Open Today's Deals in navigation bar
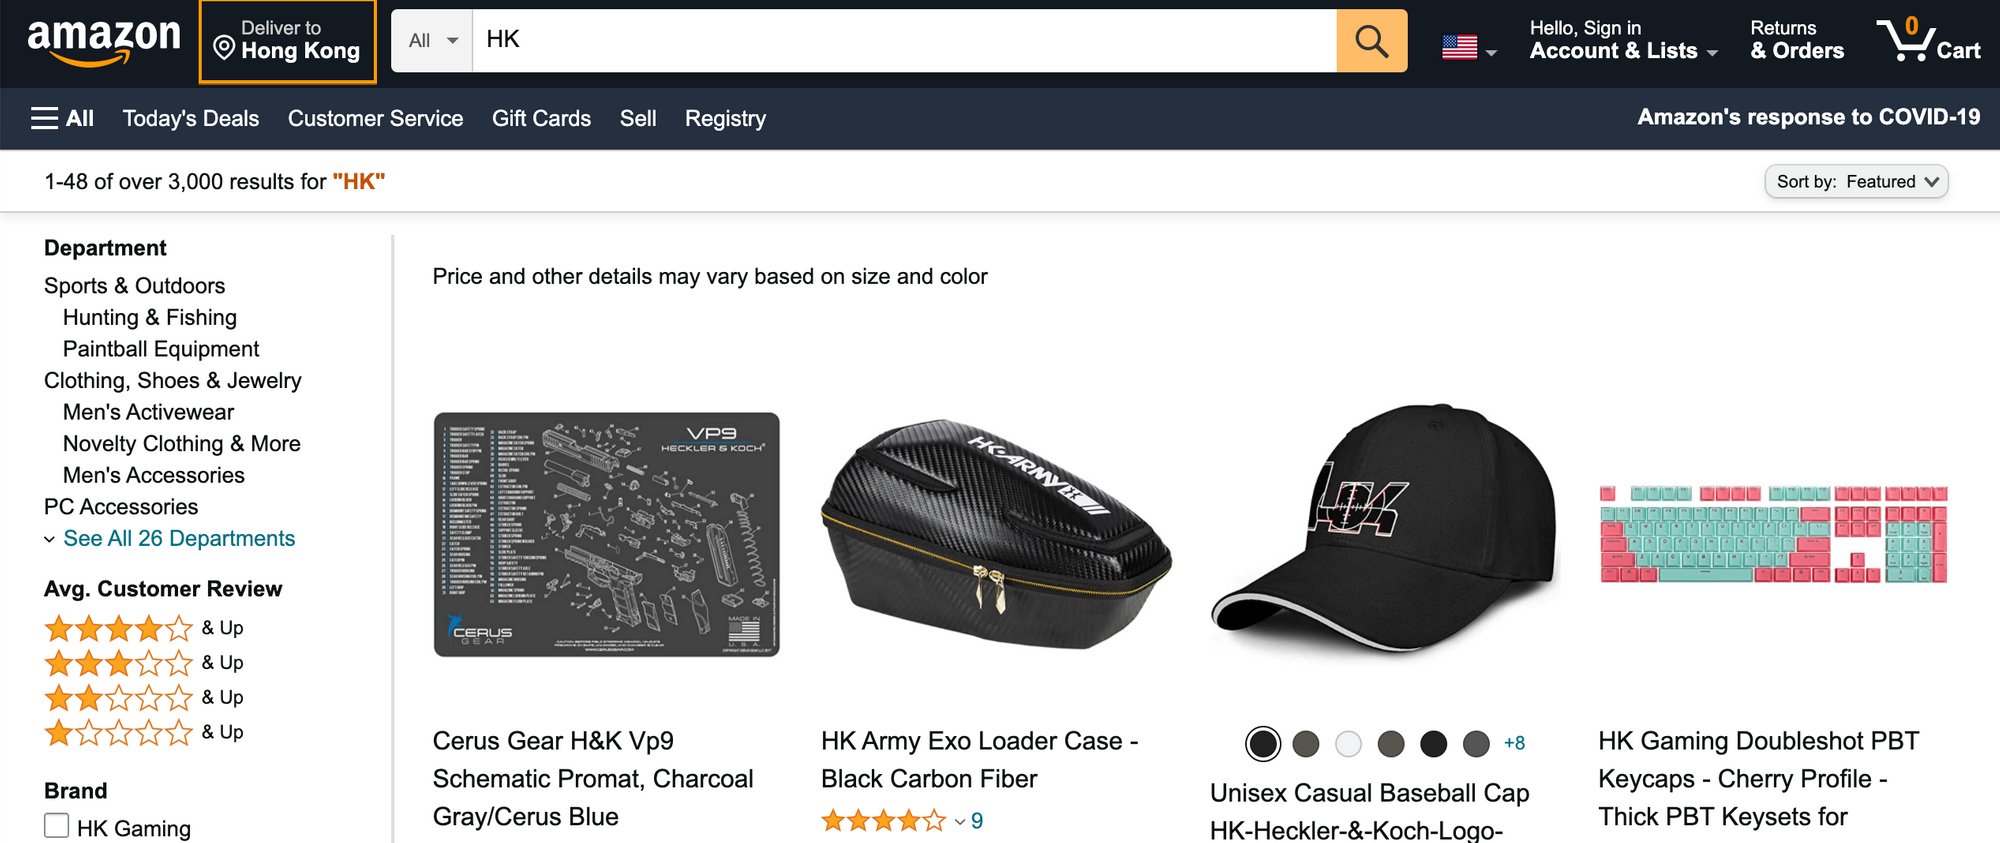 click(x=191, y=118)
